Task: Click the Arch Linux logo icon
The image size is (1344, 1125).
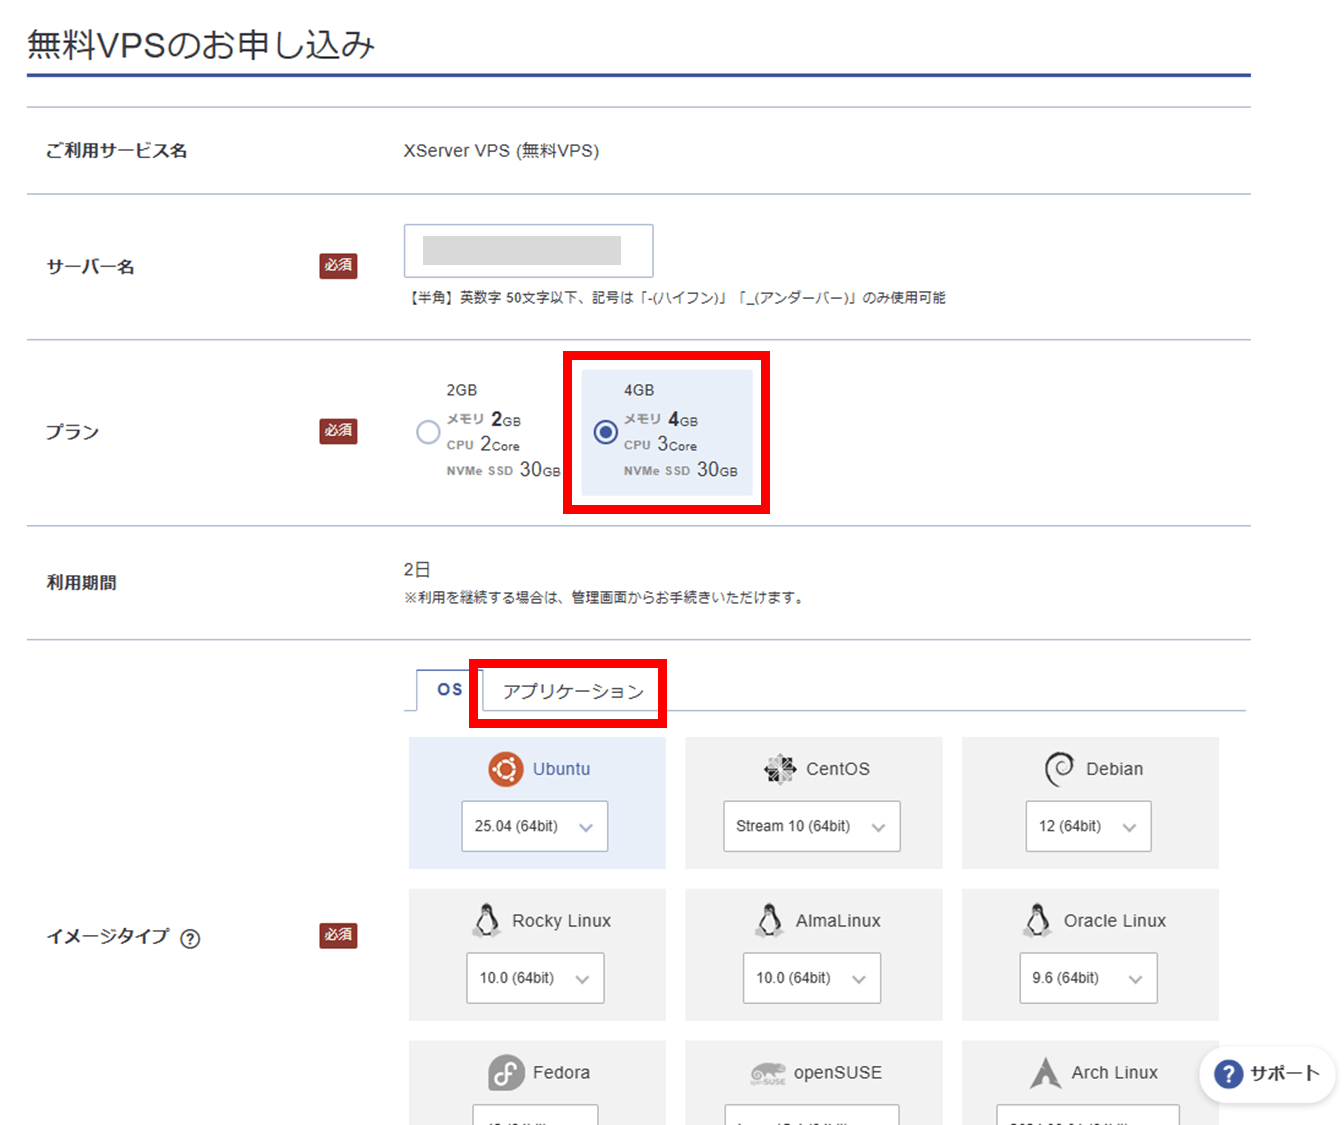Action: (1045, 1072)
